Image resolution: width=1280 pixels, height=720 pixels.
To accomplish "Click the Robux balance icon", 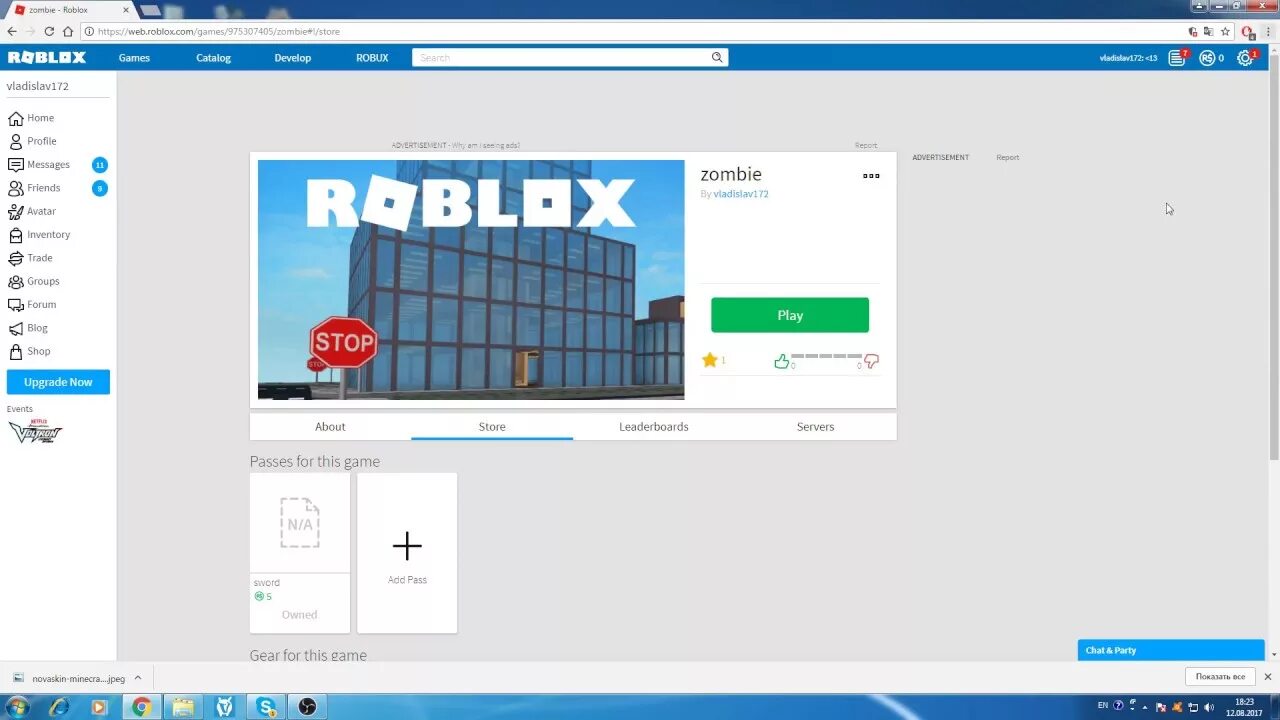I will 1207,58.
